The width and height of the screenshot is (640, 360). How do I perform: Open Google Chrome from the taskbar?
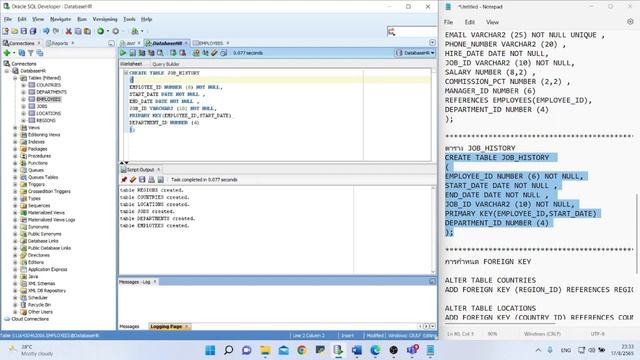coord(302,350)
